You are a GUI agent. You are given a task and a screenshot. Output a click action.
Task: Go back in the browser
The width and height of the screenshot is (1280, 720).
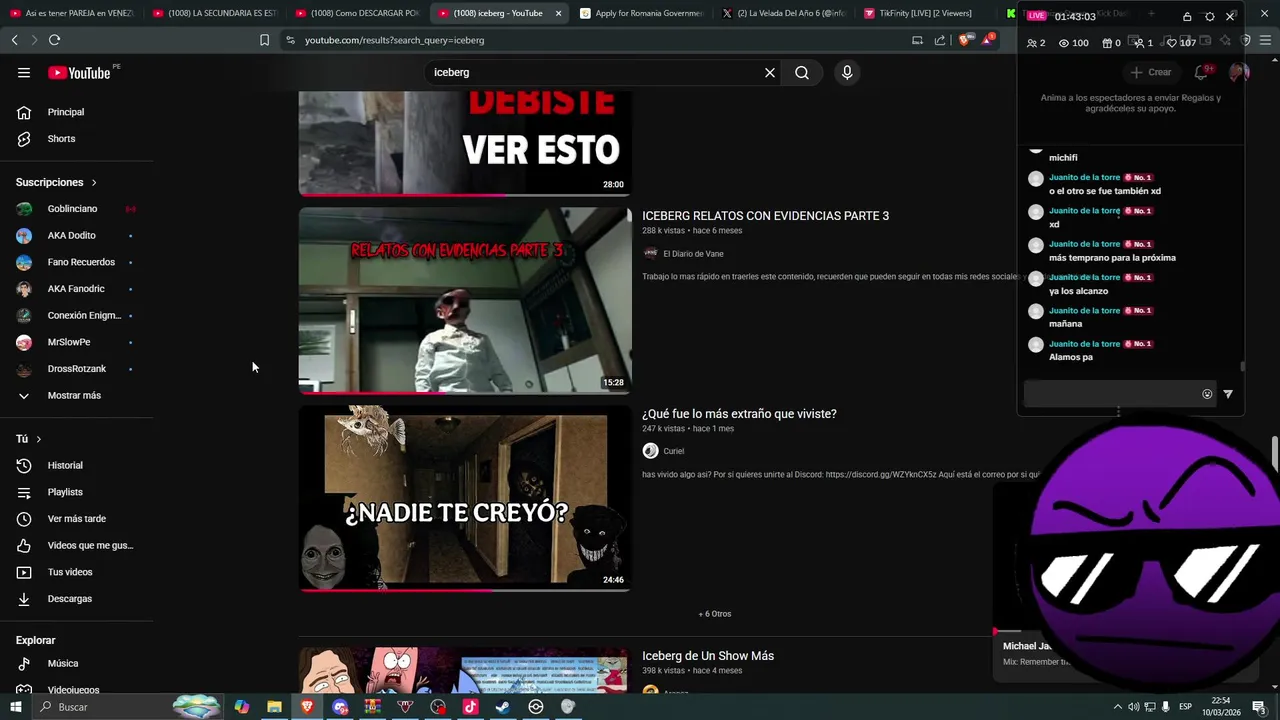15,40
